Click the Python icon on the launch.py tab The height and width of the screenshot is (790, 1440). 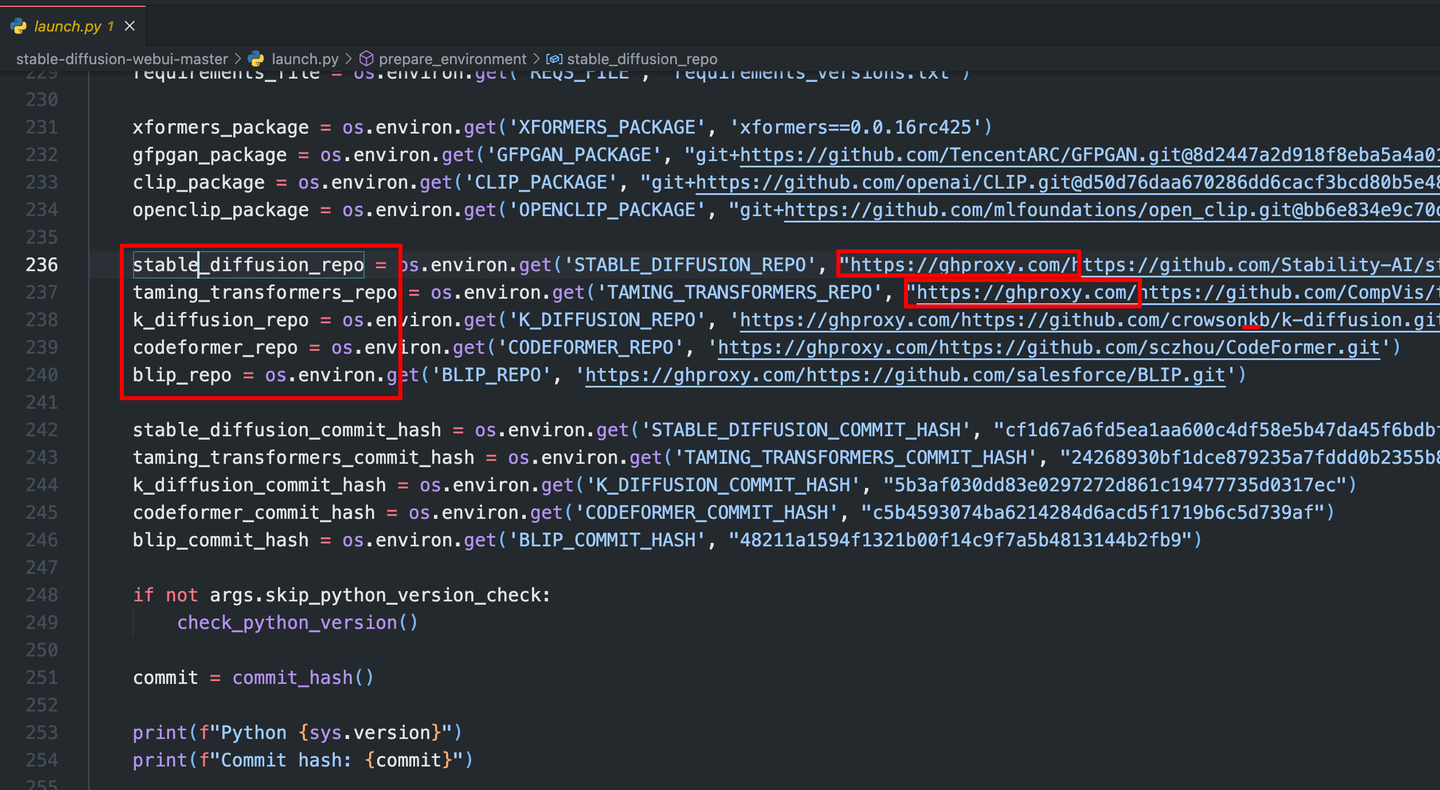click(18, 27)
